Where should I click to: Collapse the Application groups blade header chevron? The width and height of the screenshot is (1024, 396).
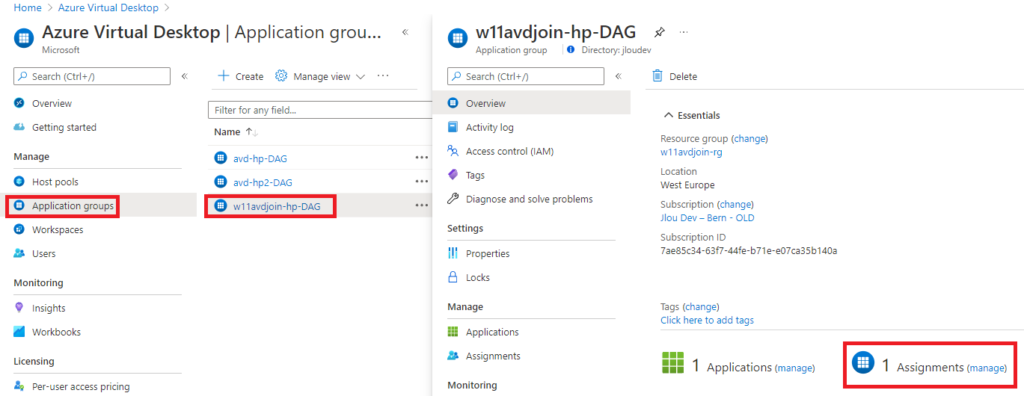405,32
